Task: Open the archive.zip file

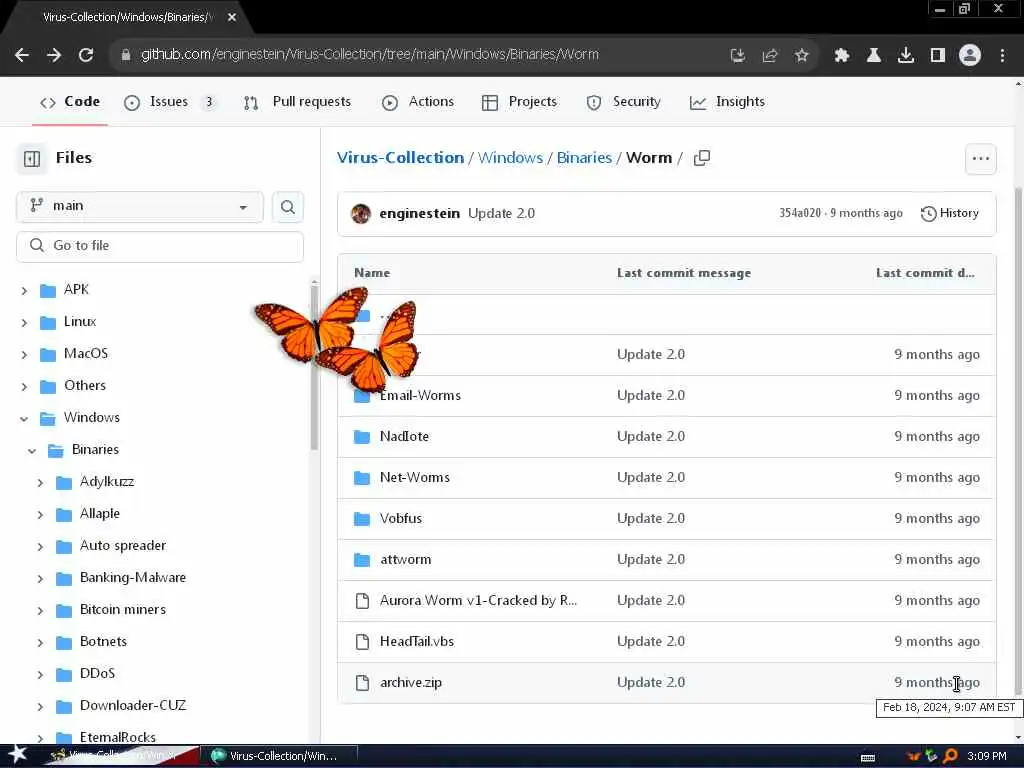Action: click(411, 683)
